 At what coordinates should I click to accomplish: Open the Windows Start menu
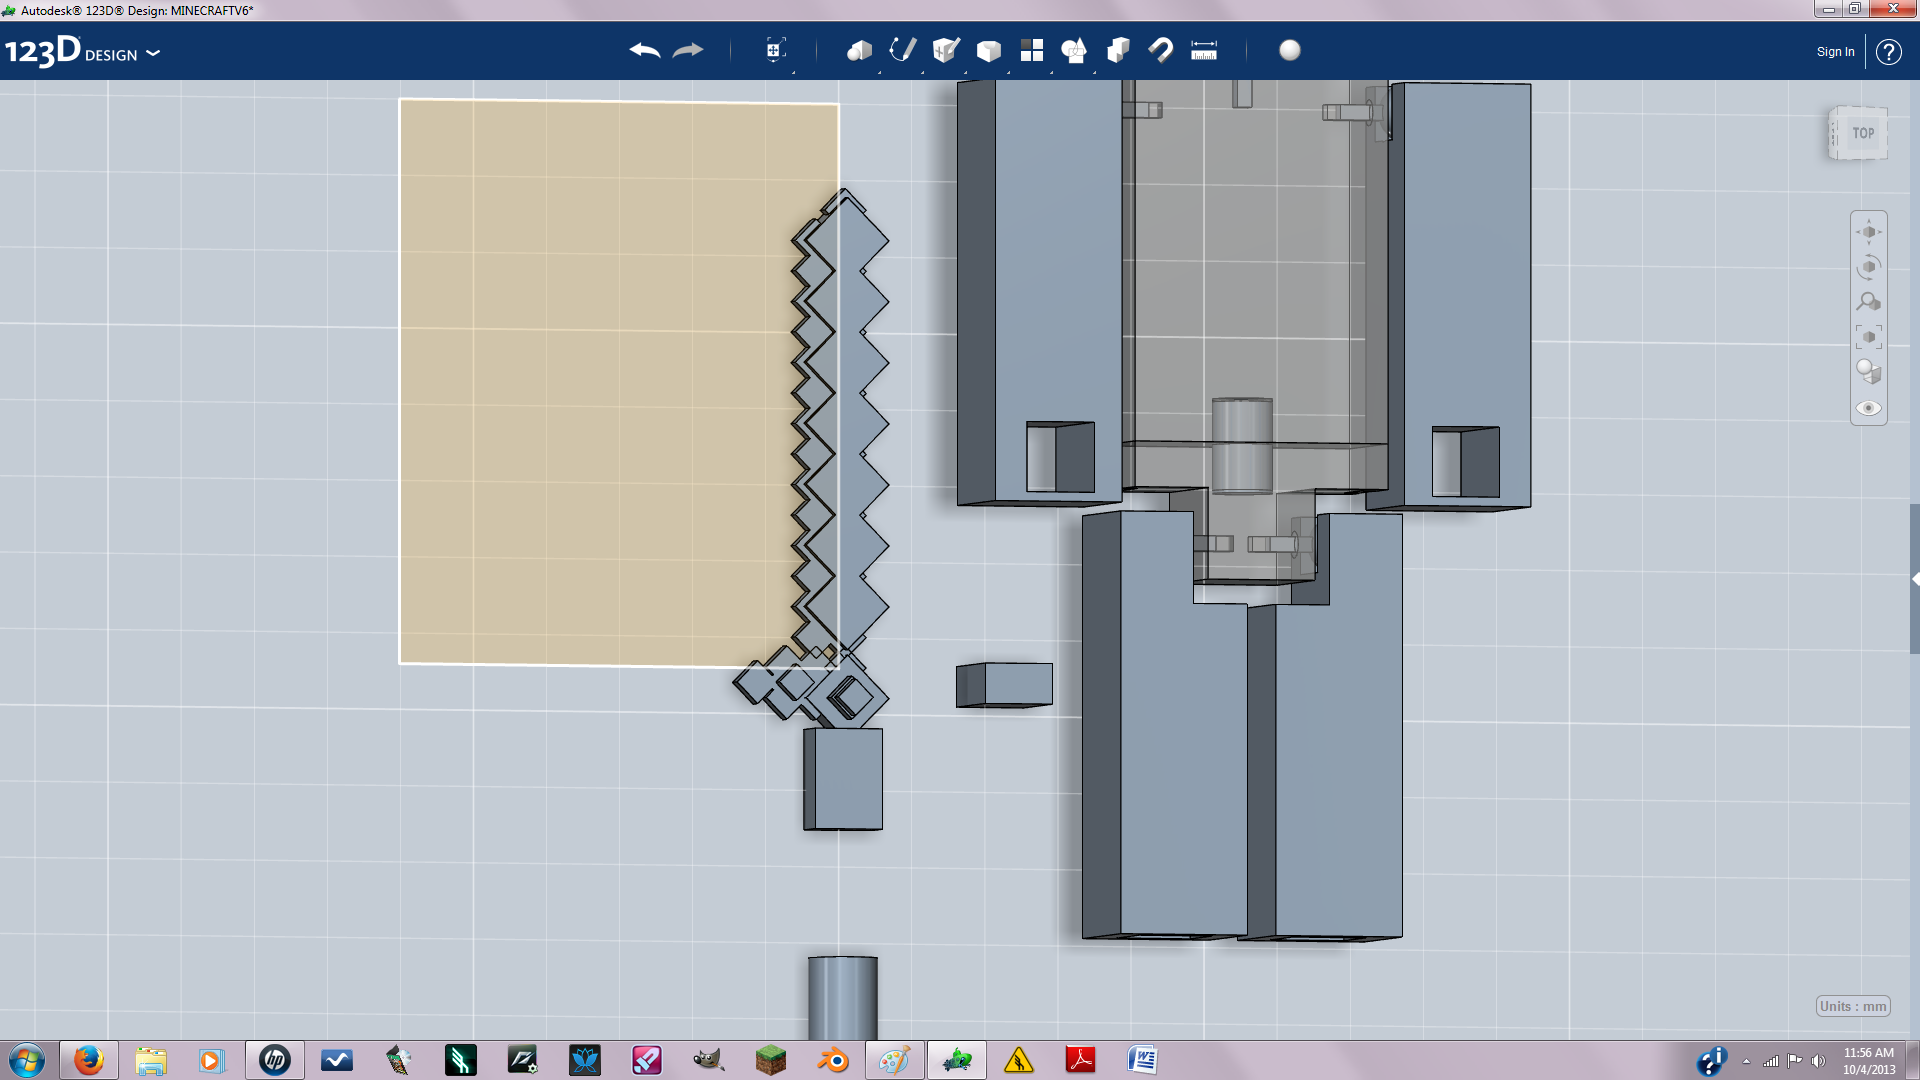pos(27,1060)
